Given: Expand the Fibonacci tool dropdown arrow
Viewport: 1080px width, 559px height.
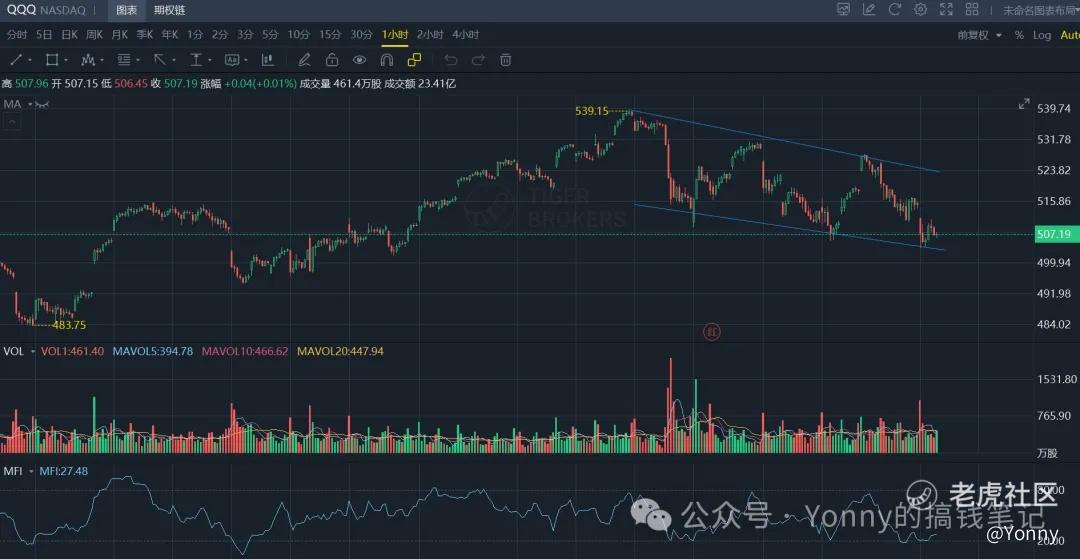Looking at the screenshot, I should (x=138, y=61).
